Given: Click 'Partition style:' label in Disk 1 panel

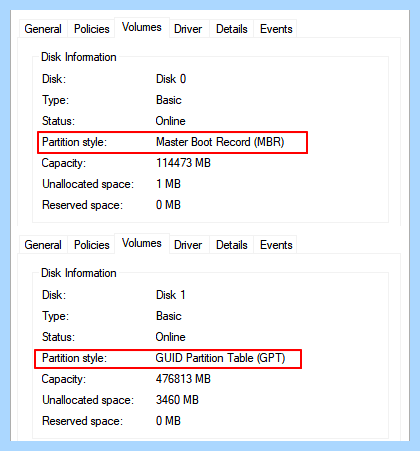Looking at the screenshot, I should [74, 358].
